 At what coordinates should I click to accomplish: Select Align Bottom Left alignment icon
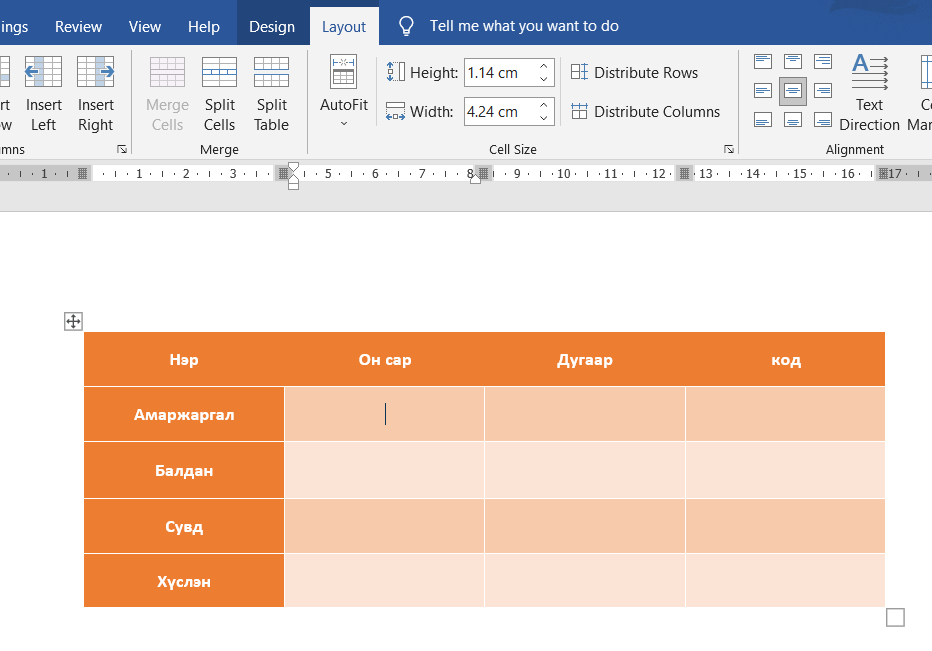[x=763, y=120]
